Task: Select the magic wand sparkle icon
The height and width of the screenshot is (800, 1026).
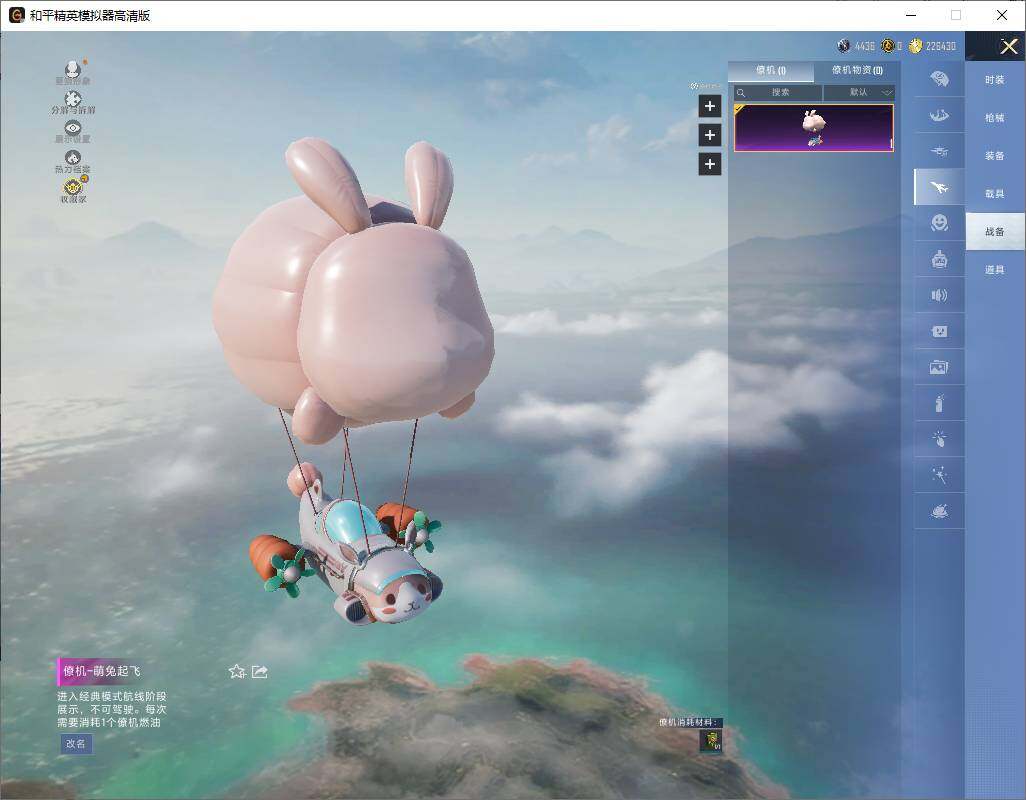Action: tap(939, 475)
